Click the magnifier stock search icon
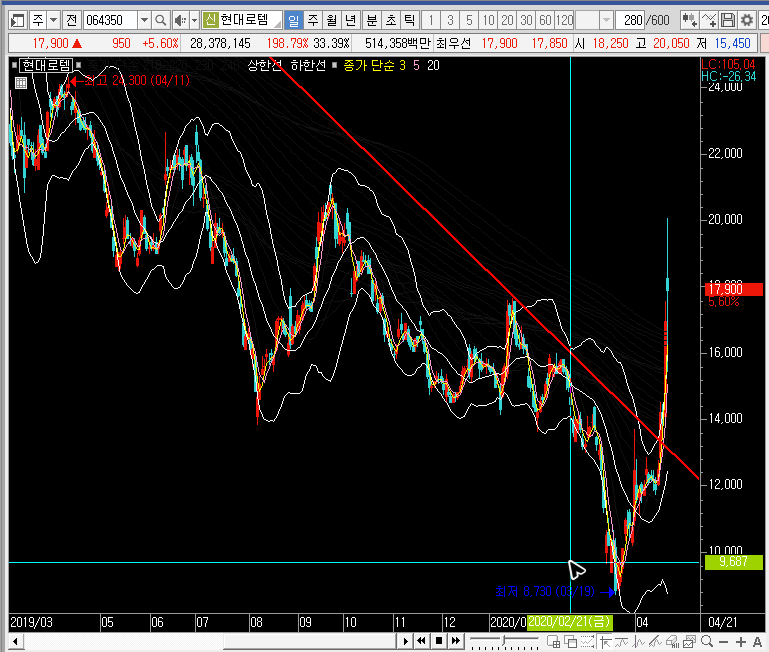 pos(160,21)
